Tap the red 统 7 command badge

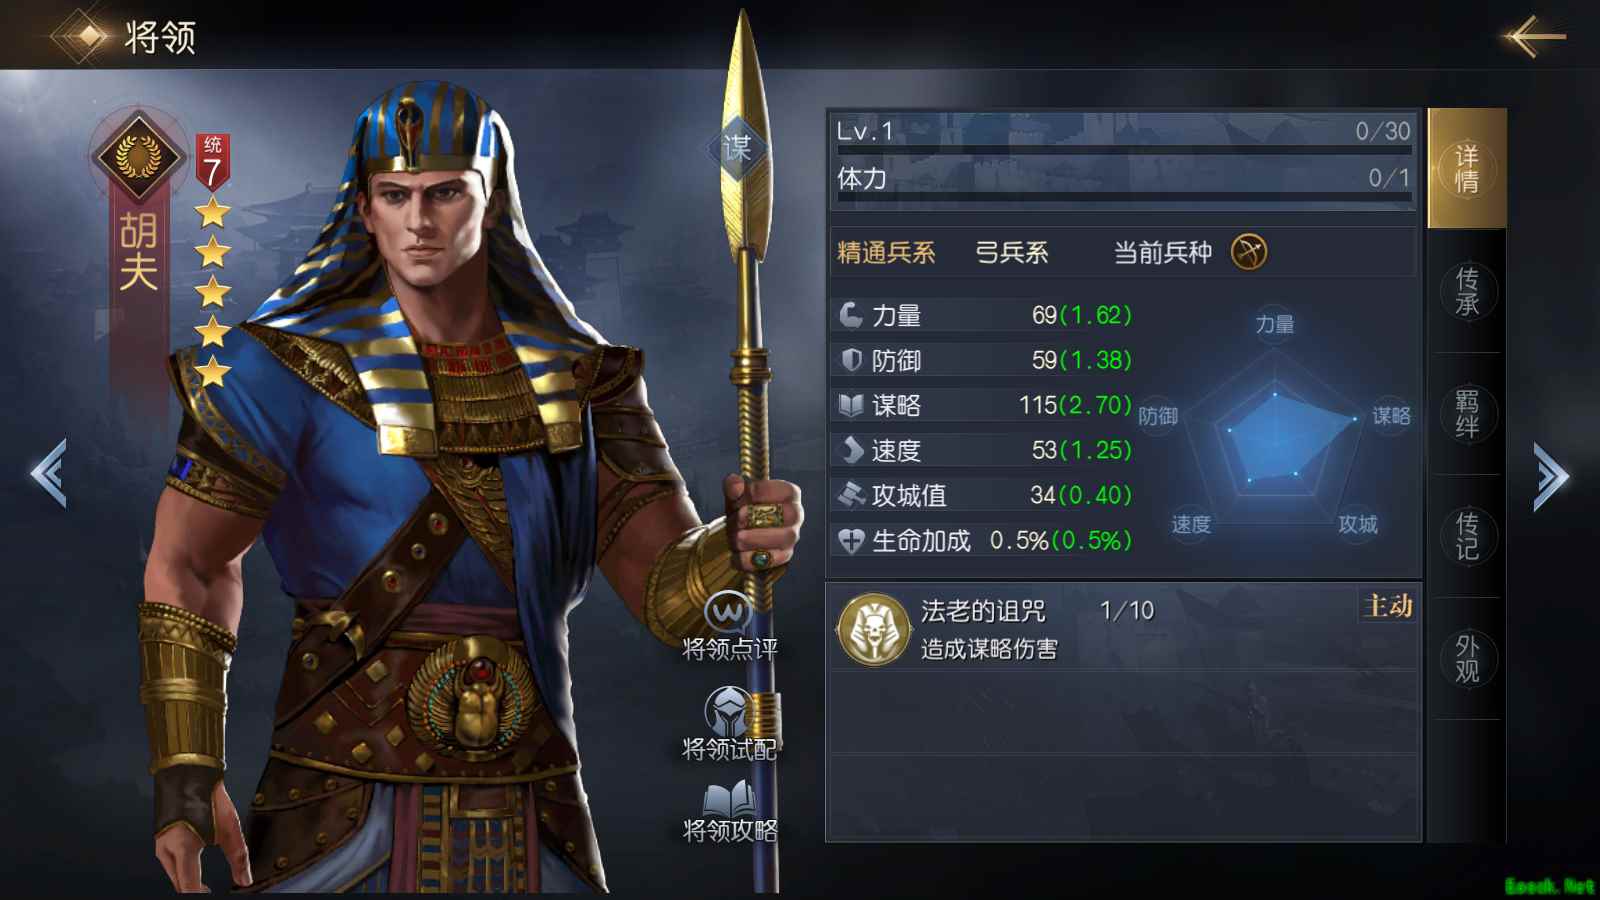point(212,162)
